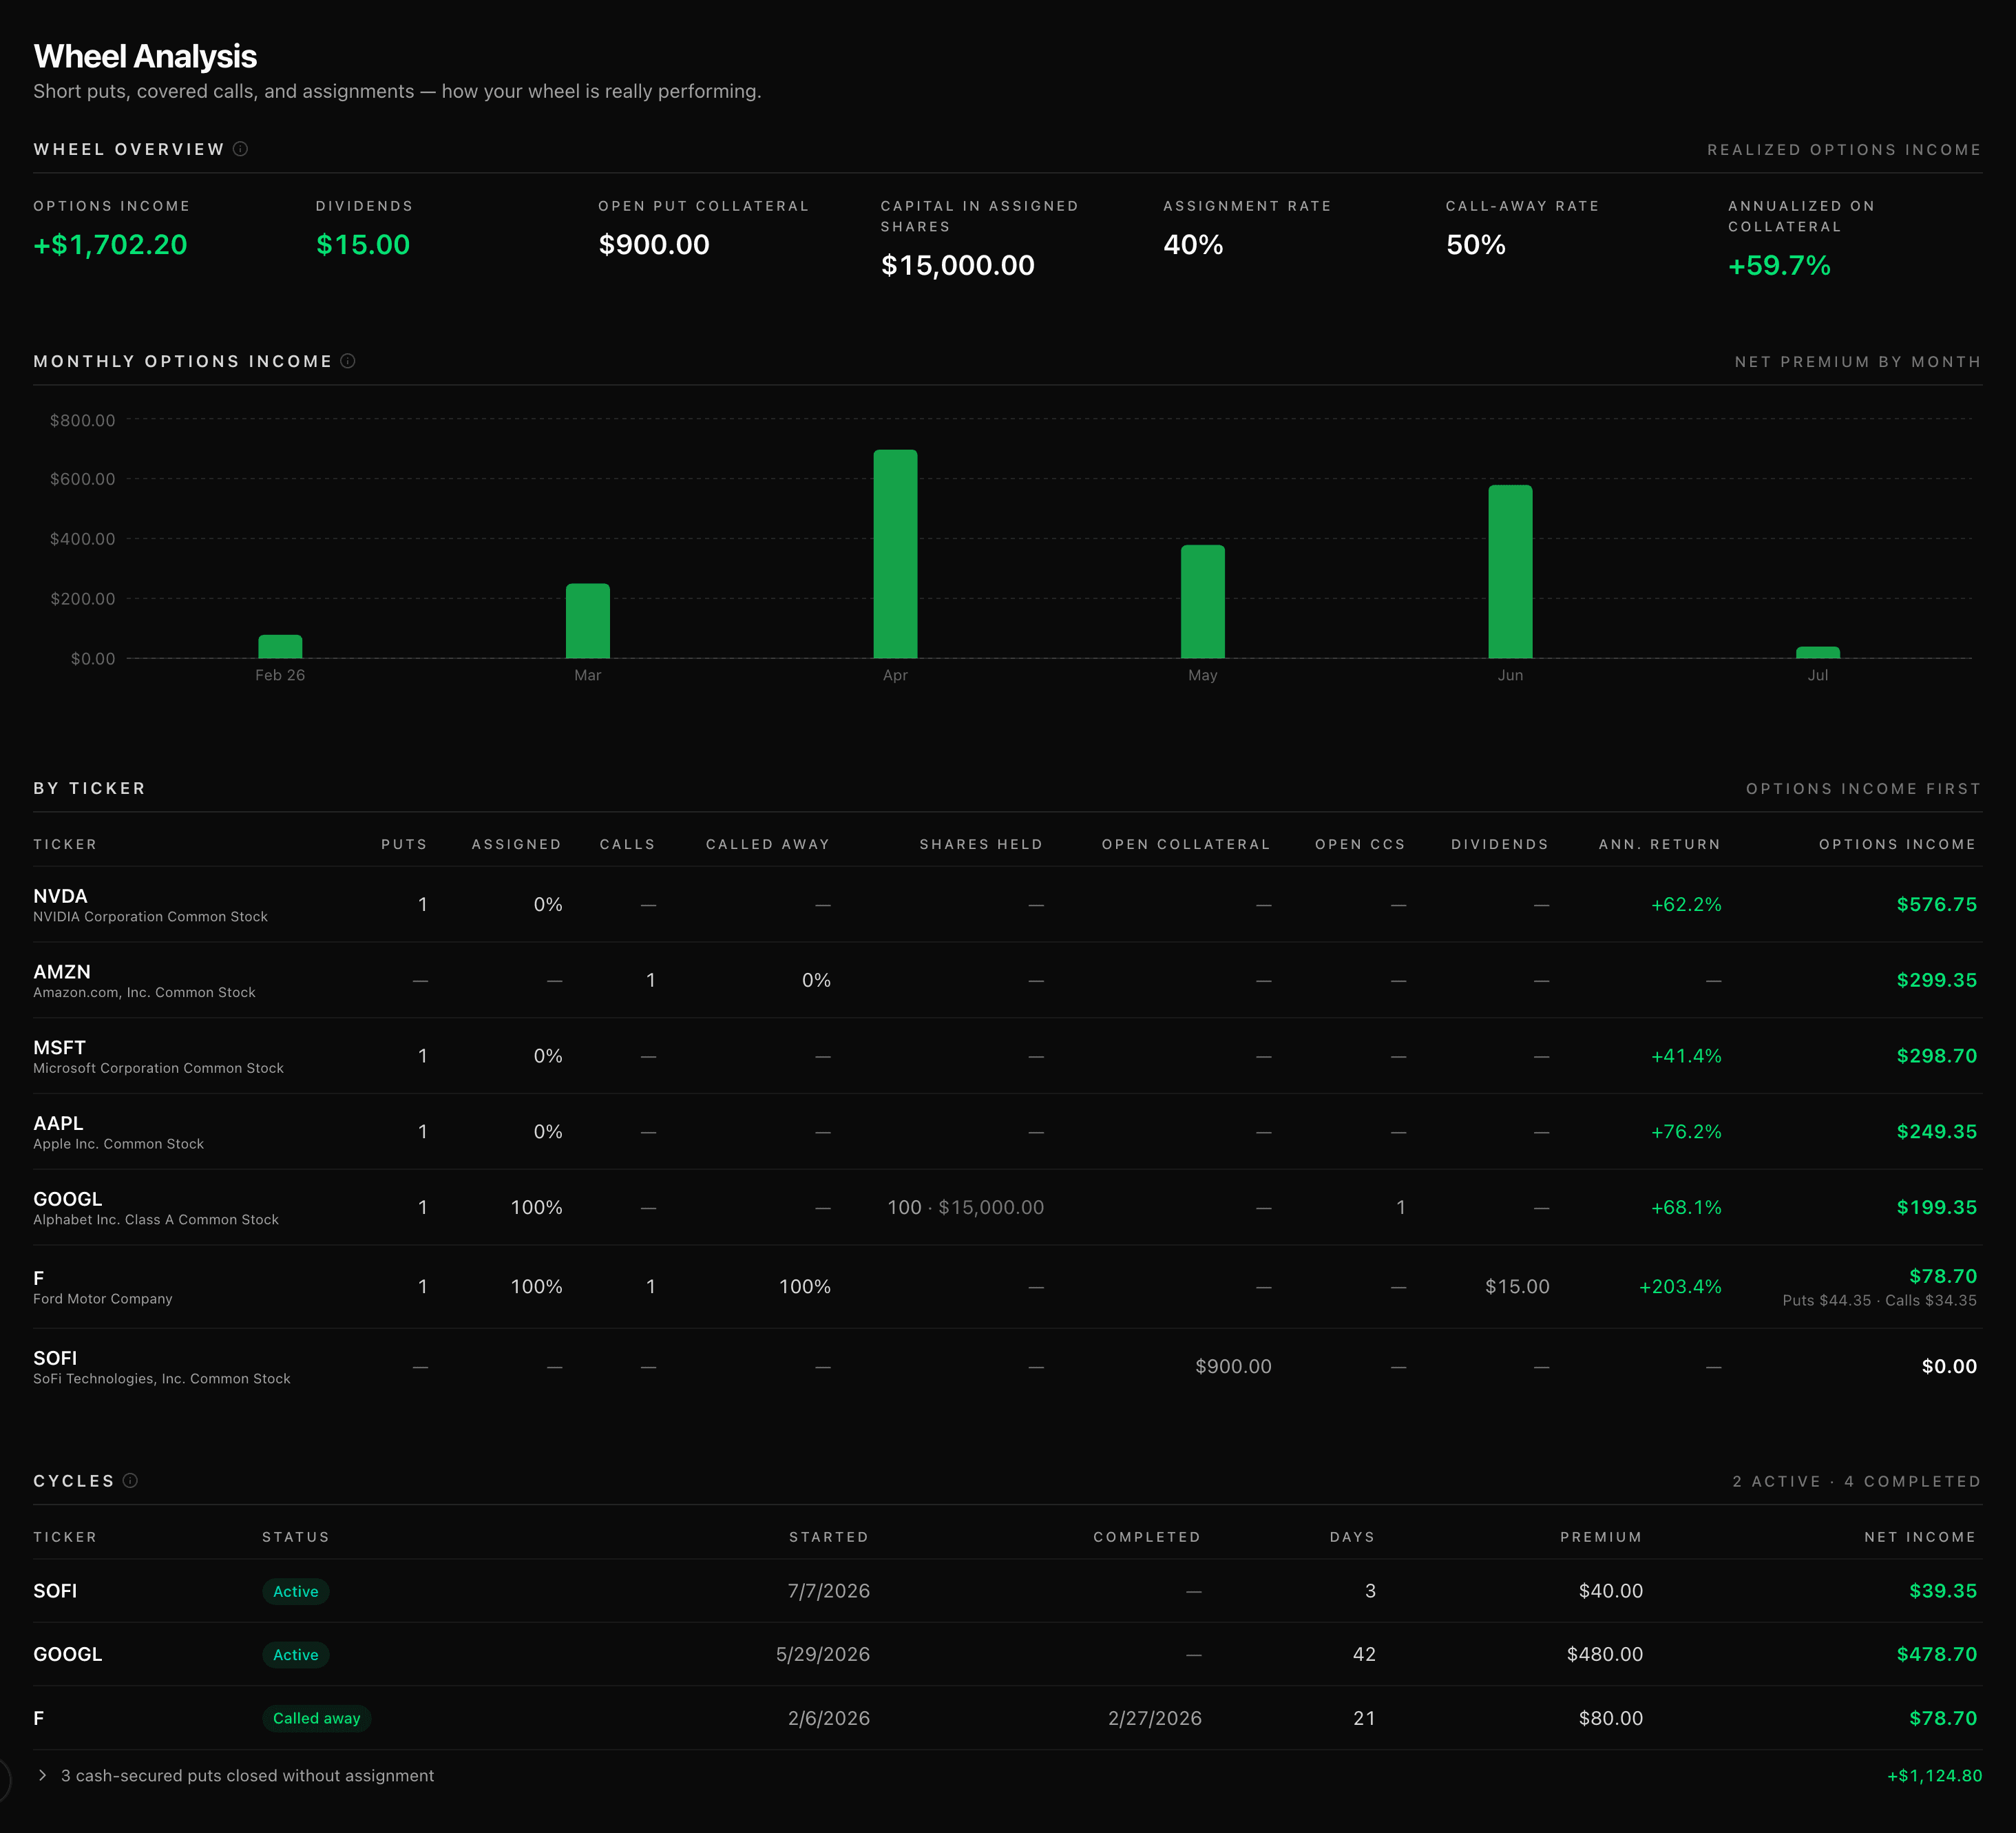Image resolution: width=2016 pixels, height=1833 pixels.
Task: Click the $39.35 net income cell
Action: (x=1942, y=1591)
